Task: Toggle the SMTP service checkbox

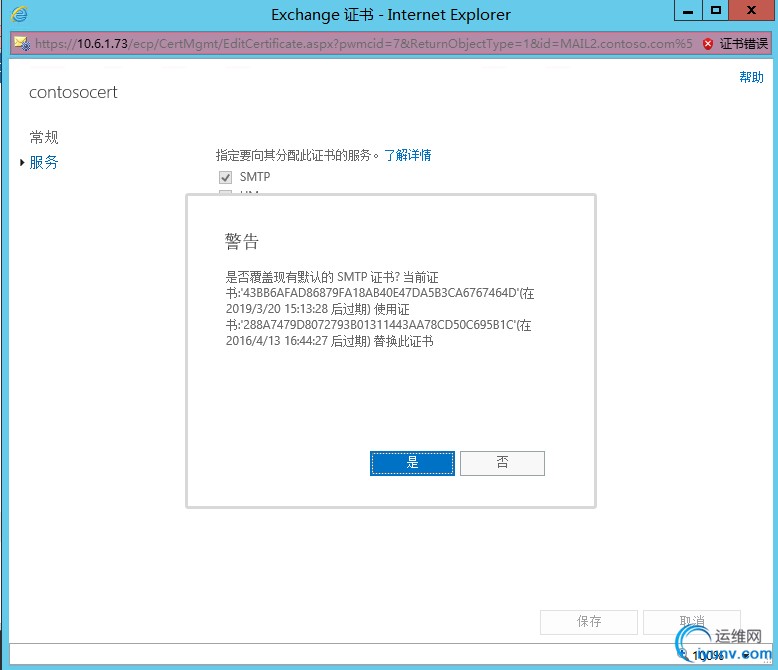Action: (x=225, y=177)
